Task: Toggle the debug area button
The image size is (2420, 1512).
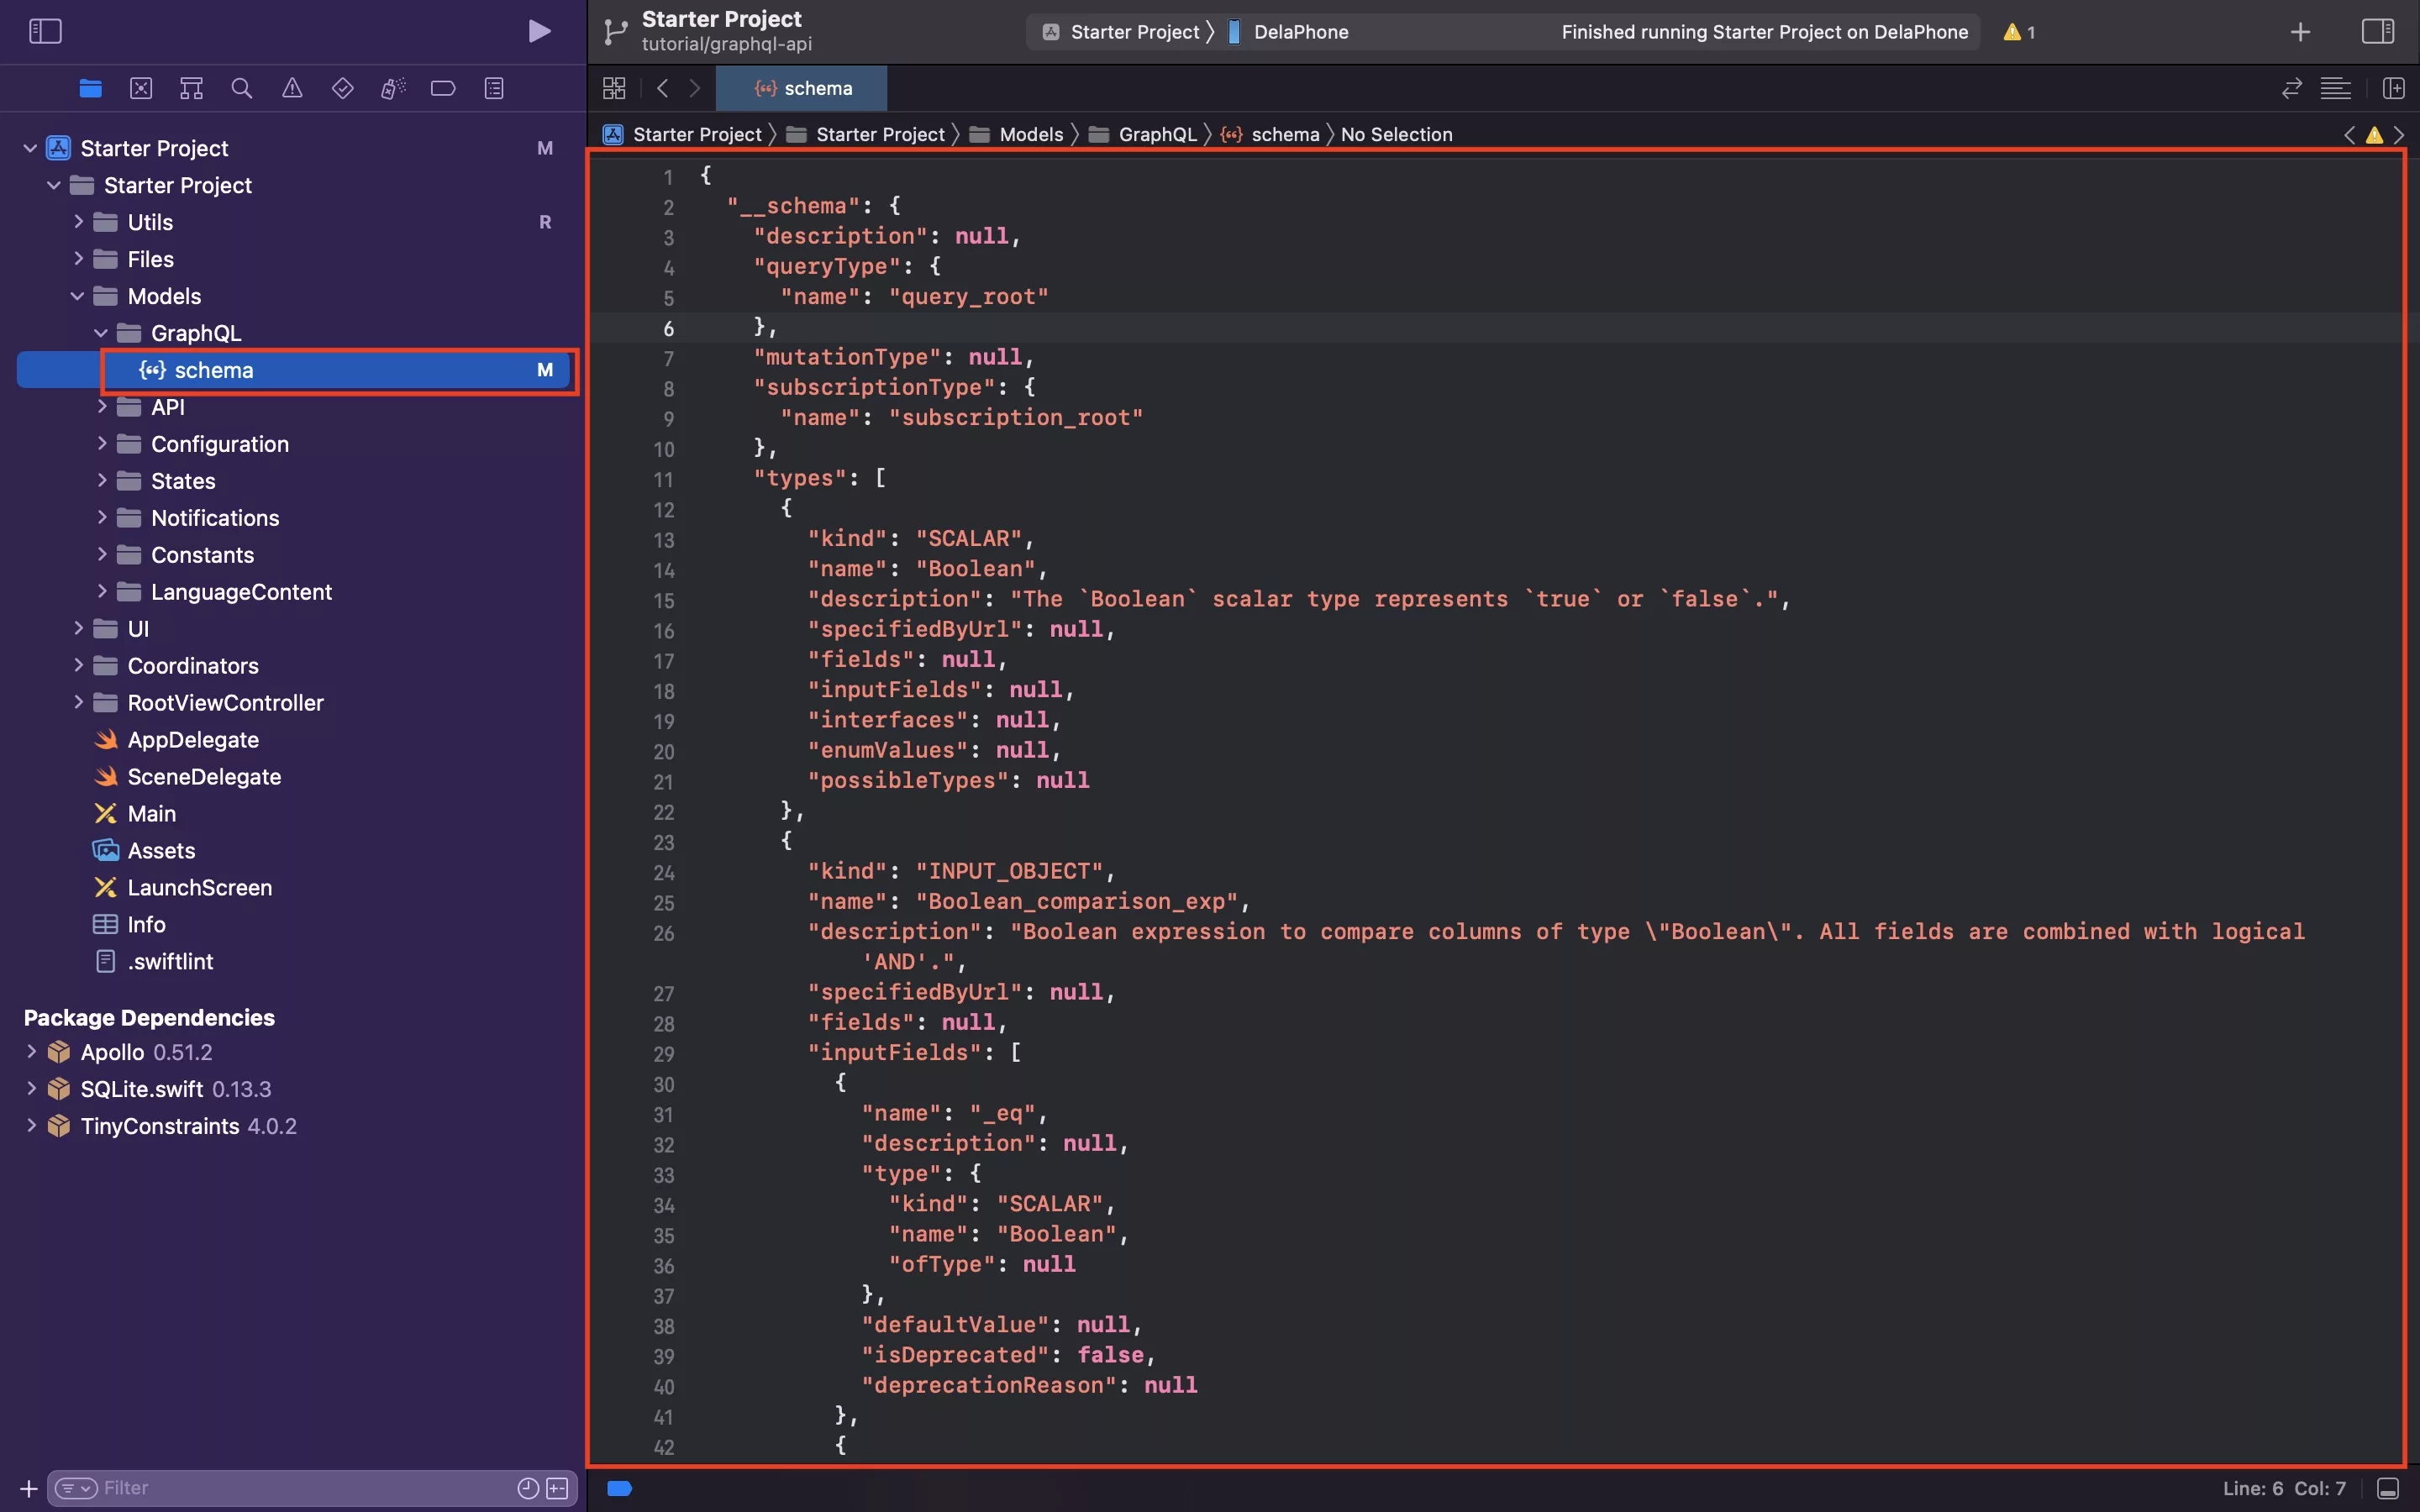Action: point(2387,1488)
